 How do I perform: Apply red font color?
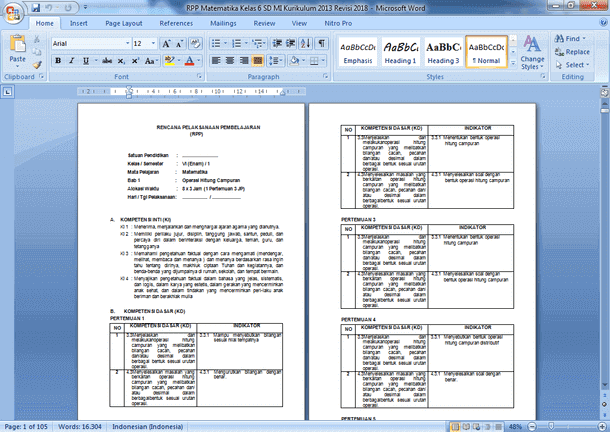coord(189,61)
